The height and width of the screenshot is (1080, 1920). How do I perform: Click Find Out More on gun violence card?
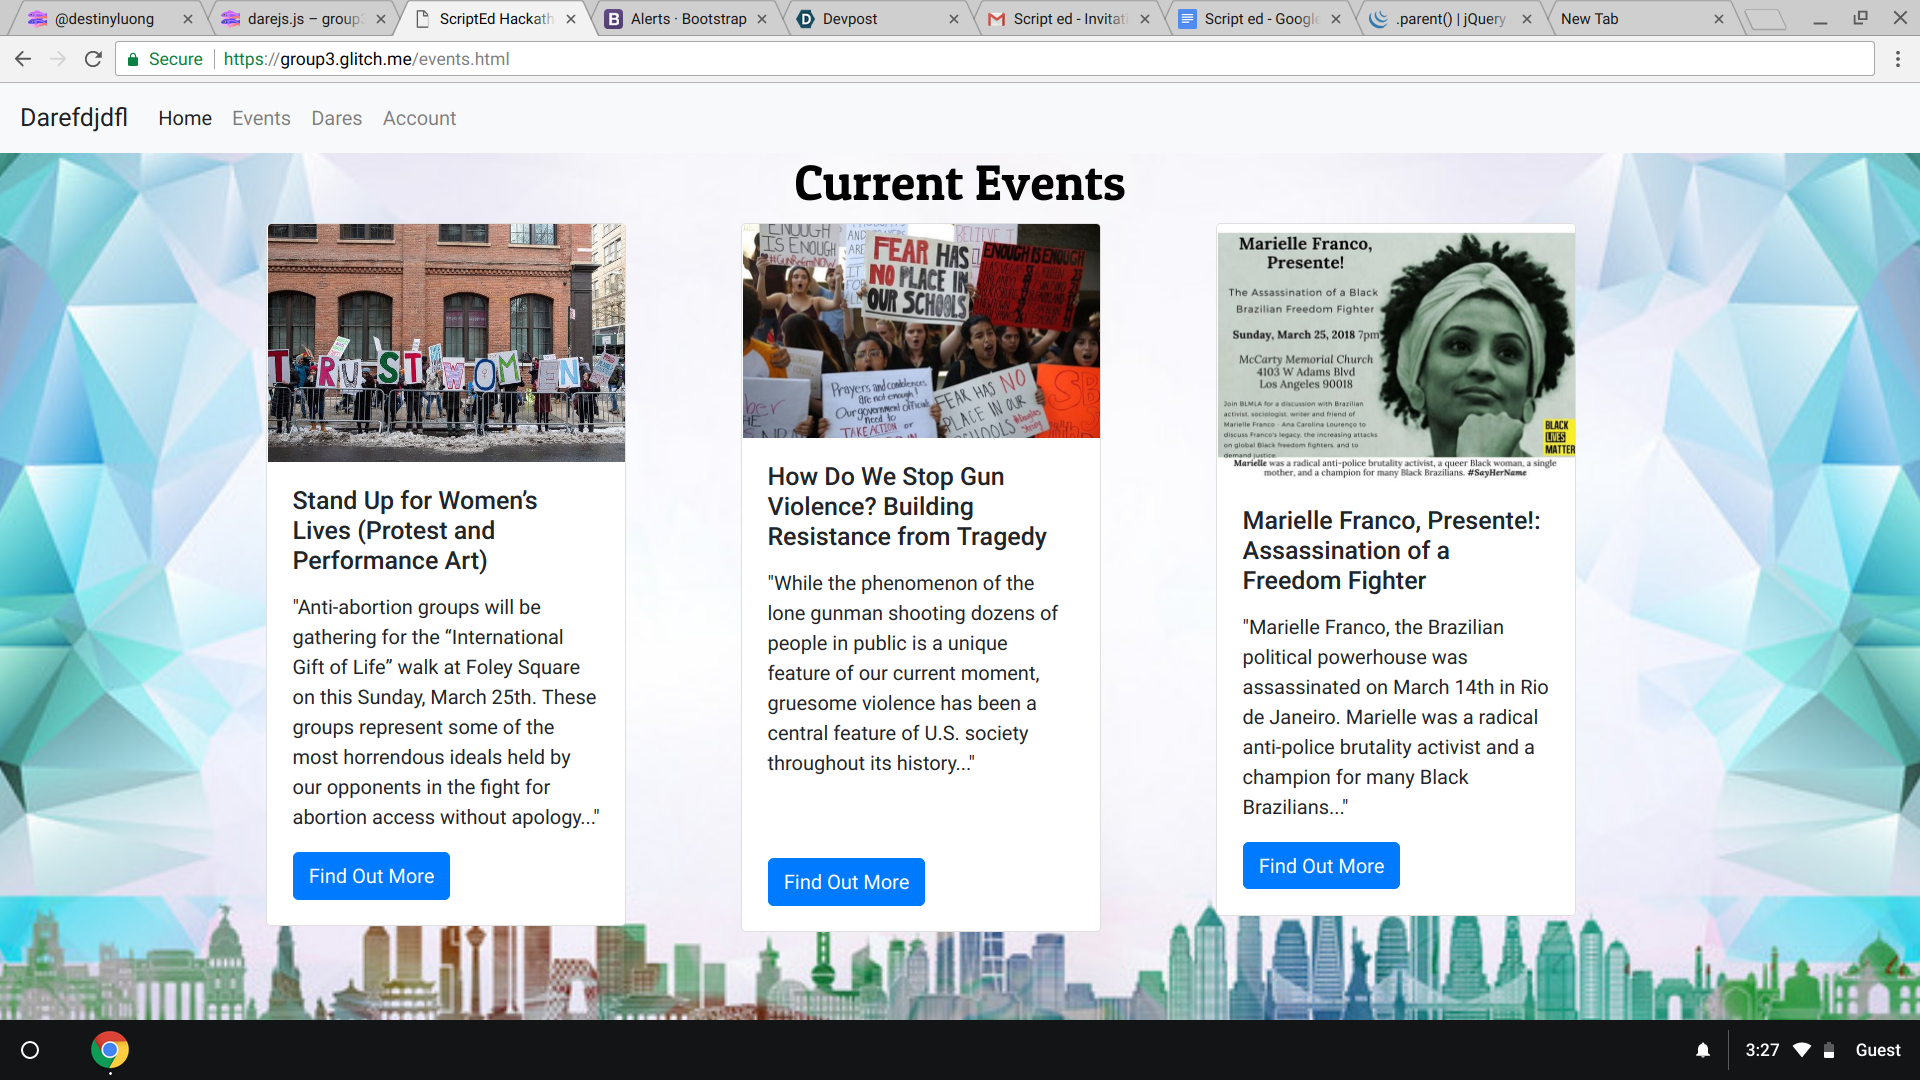coord(846,882)
